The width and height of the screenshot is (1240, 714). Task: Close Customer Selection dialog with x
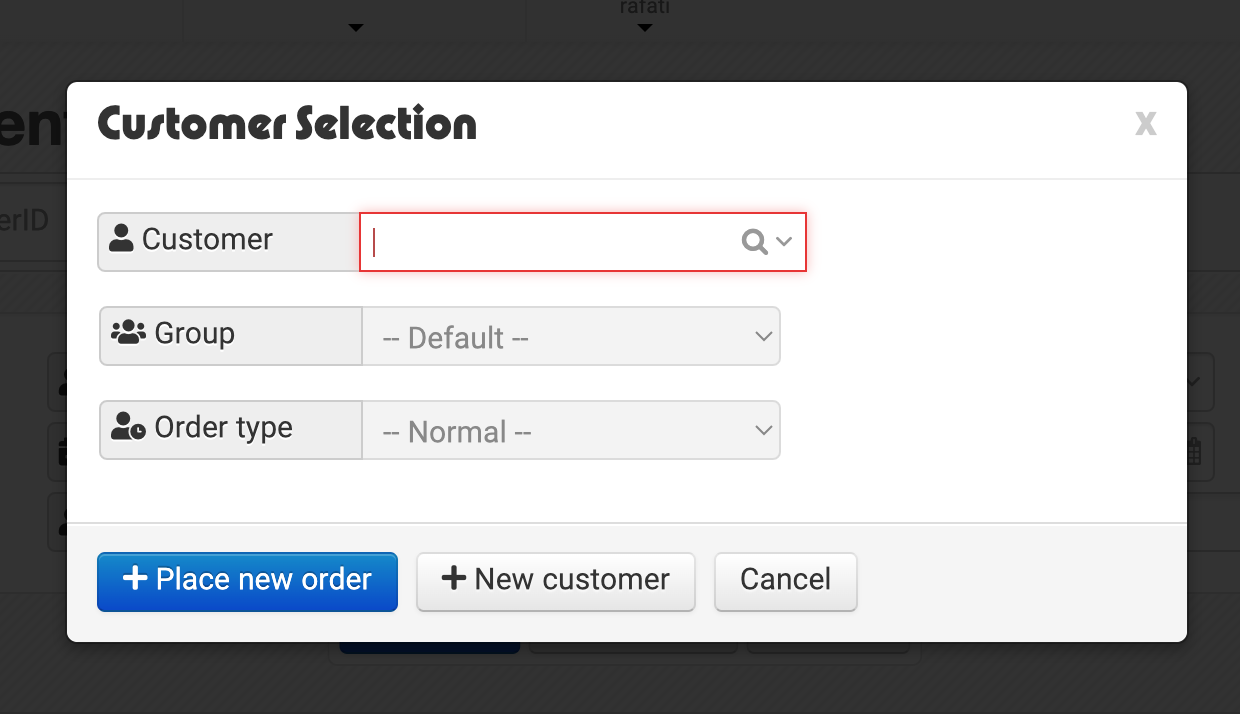coord(1146,124)
